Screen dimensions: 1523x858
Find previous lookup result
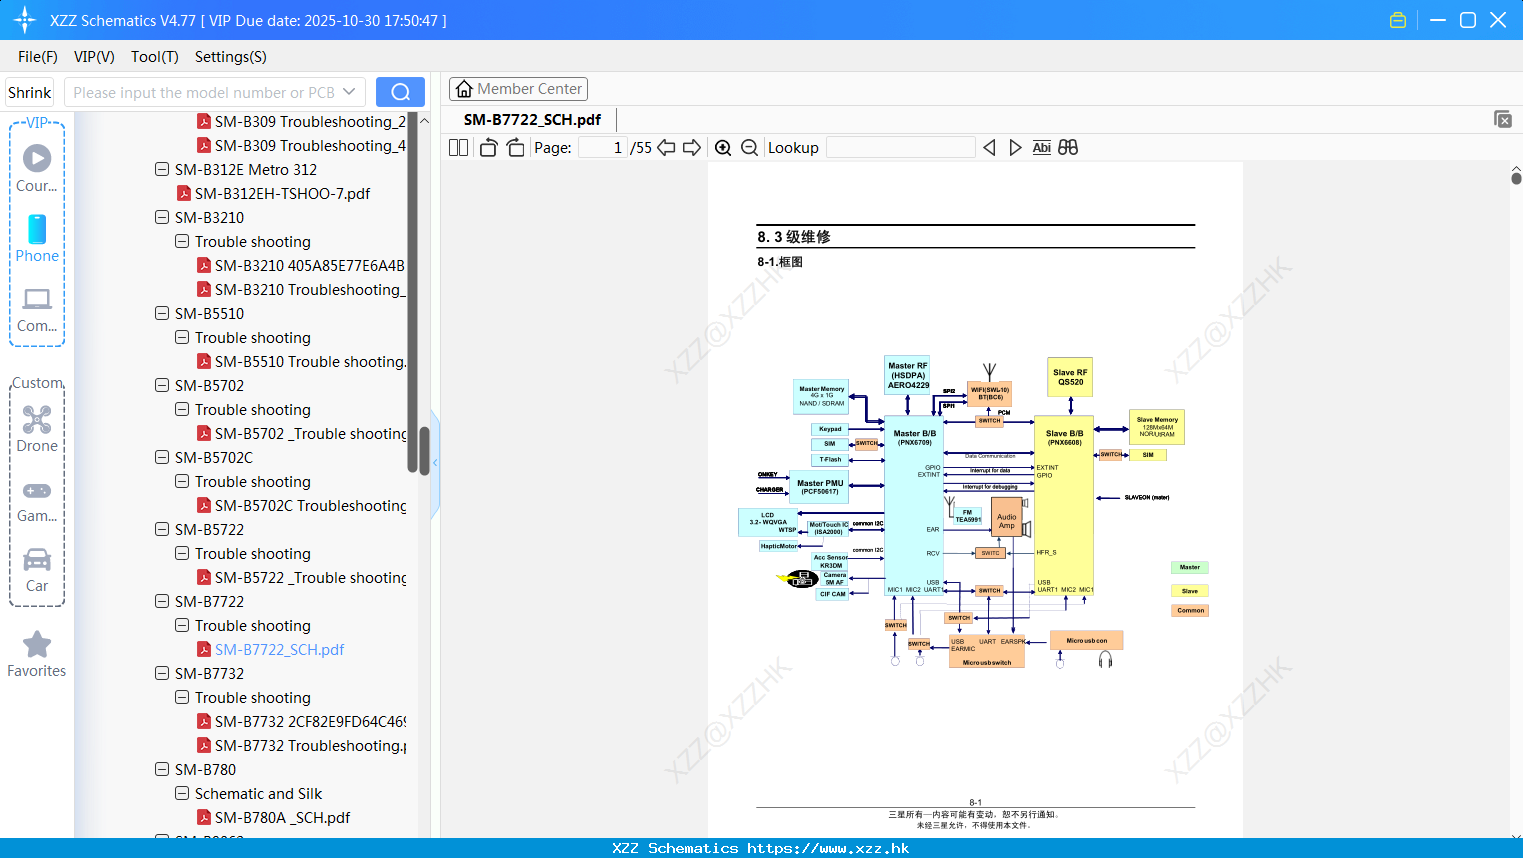tap(989, 147)
